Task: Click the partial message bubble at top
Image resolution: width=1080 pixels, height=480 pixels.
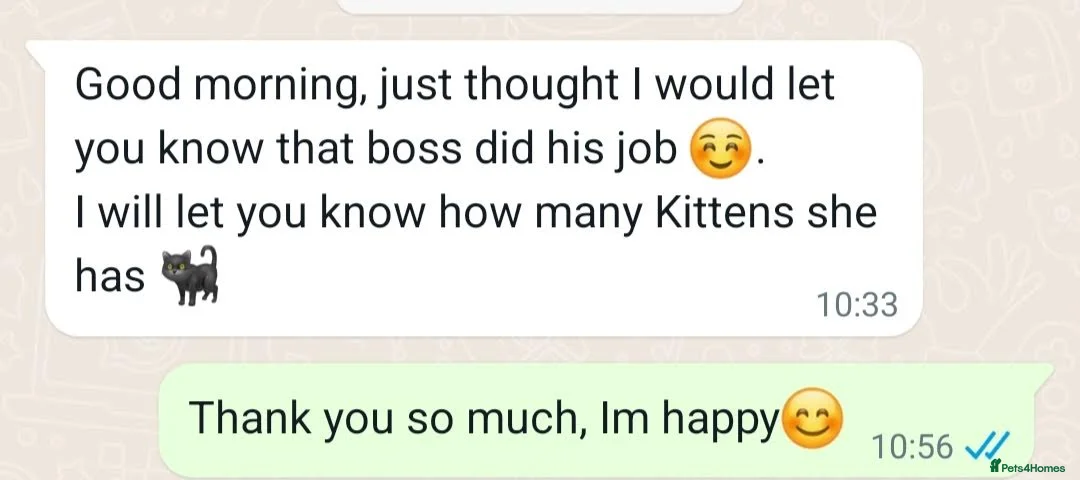Action: [540, 5]
